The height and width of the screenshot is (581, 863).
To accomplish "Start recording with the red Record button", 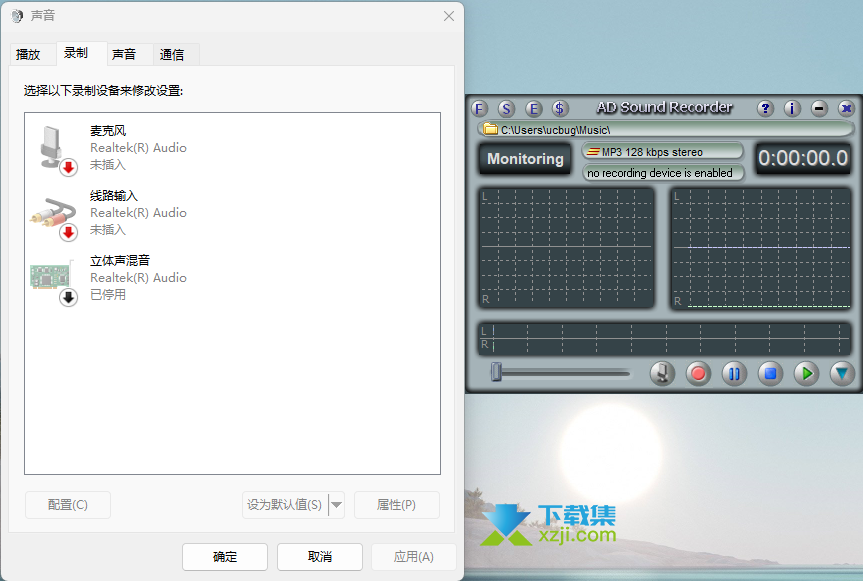I will pos(698,374).
